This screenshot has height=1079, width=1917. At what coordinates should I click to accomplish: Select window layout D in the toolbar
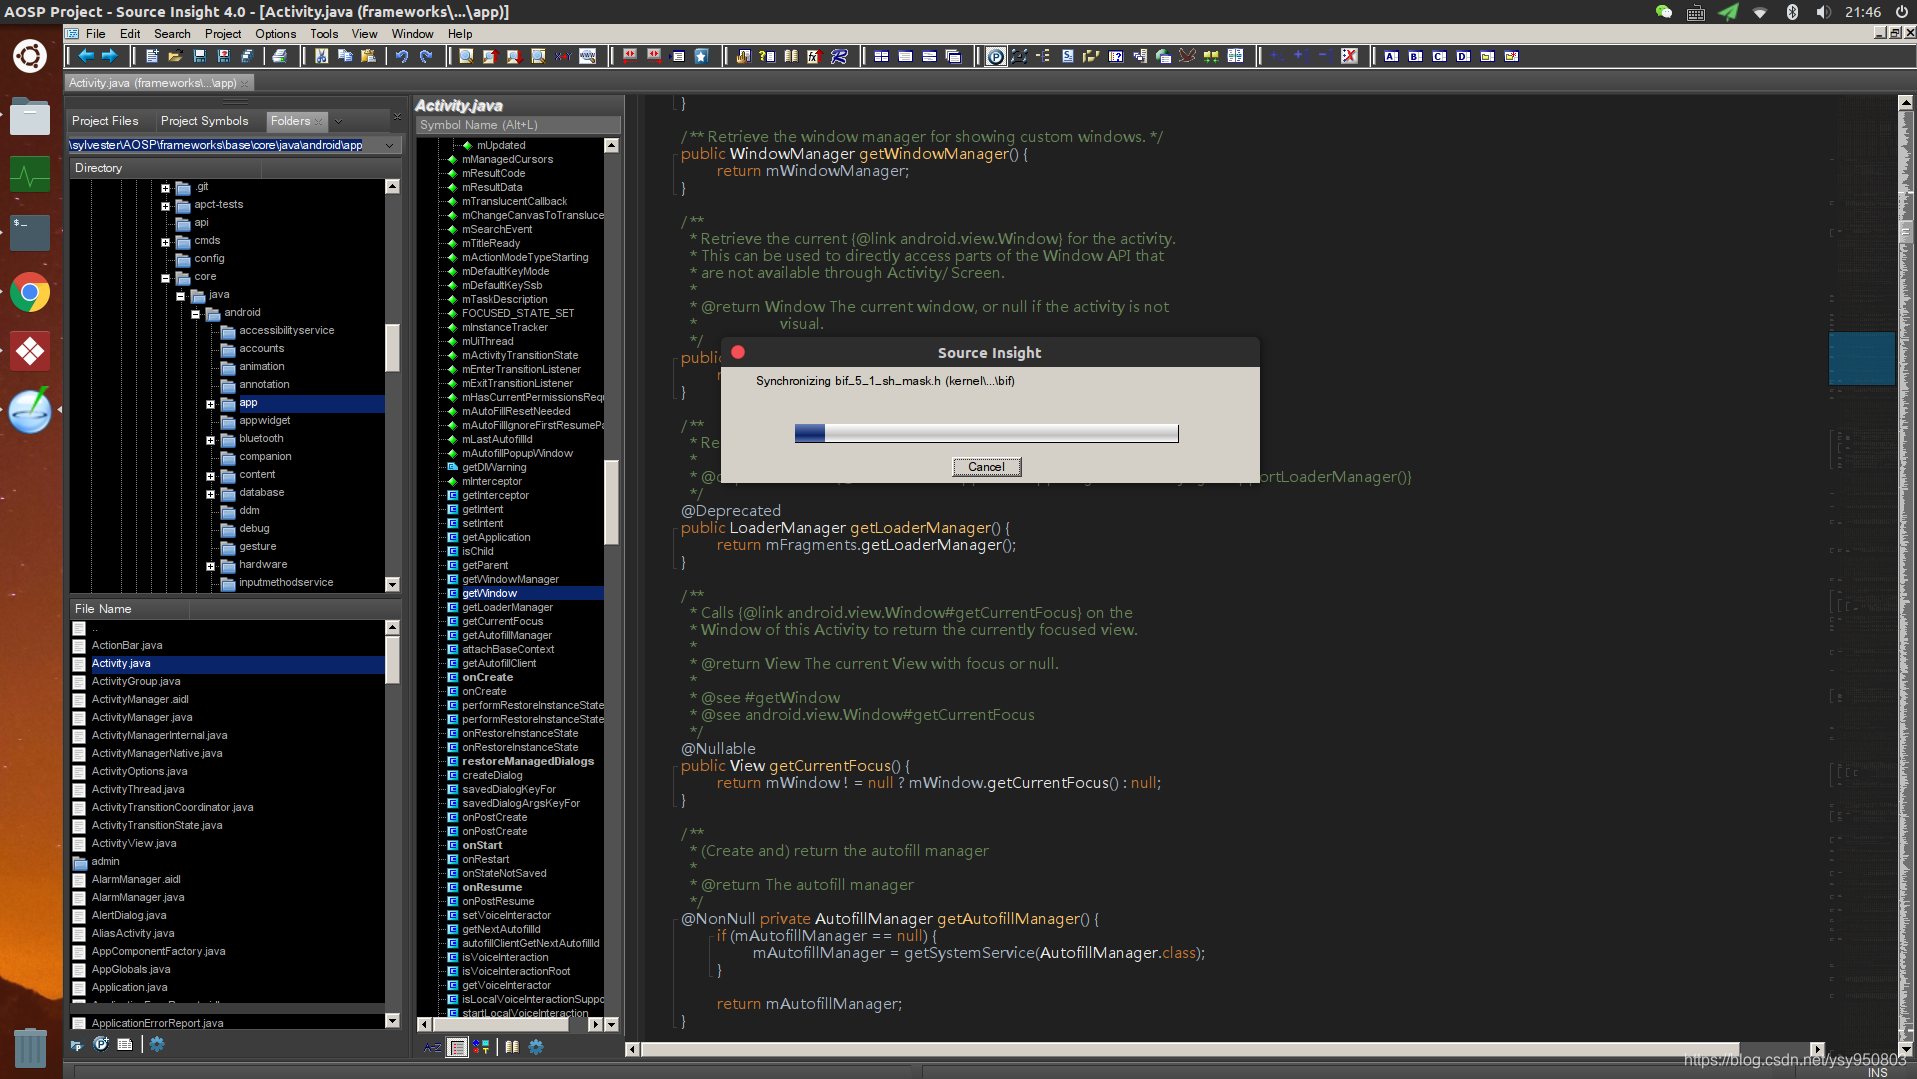point(1463,56)
